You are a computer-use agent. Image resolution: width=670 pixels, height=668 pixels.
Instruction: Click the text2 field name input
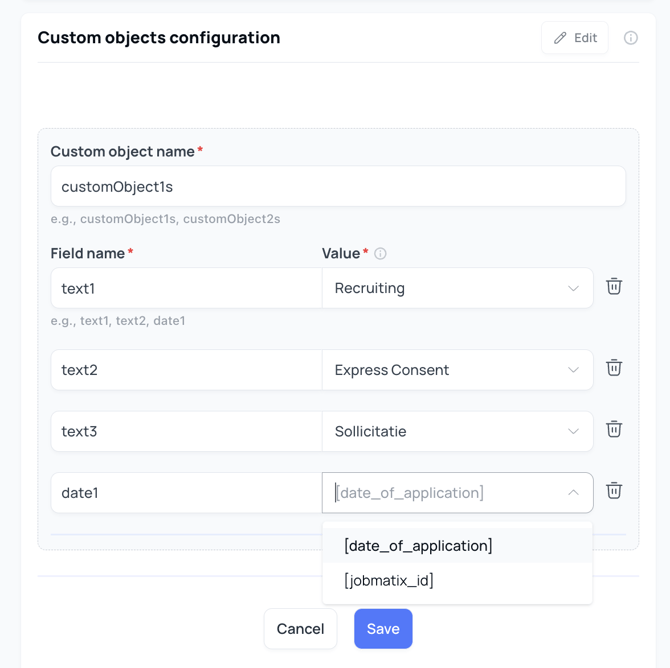click(x=186, y=370)
